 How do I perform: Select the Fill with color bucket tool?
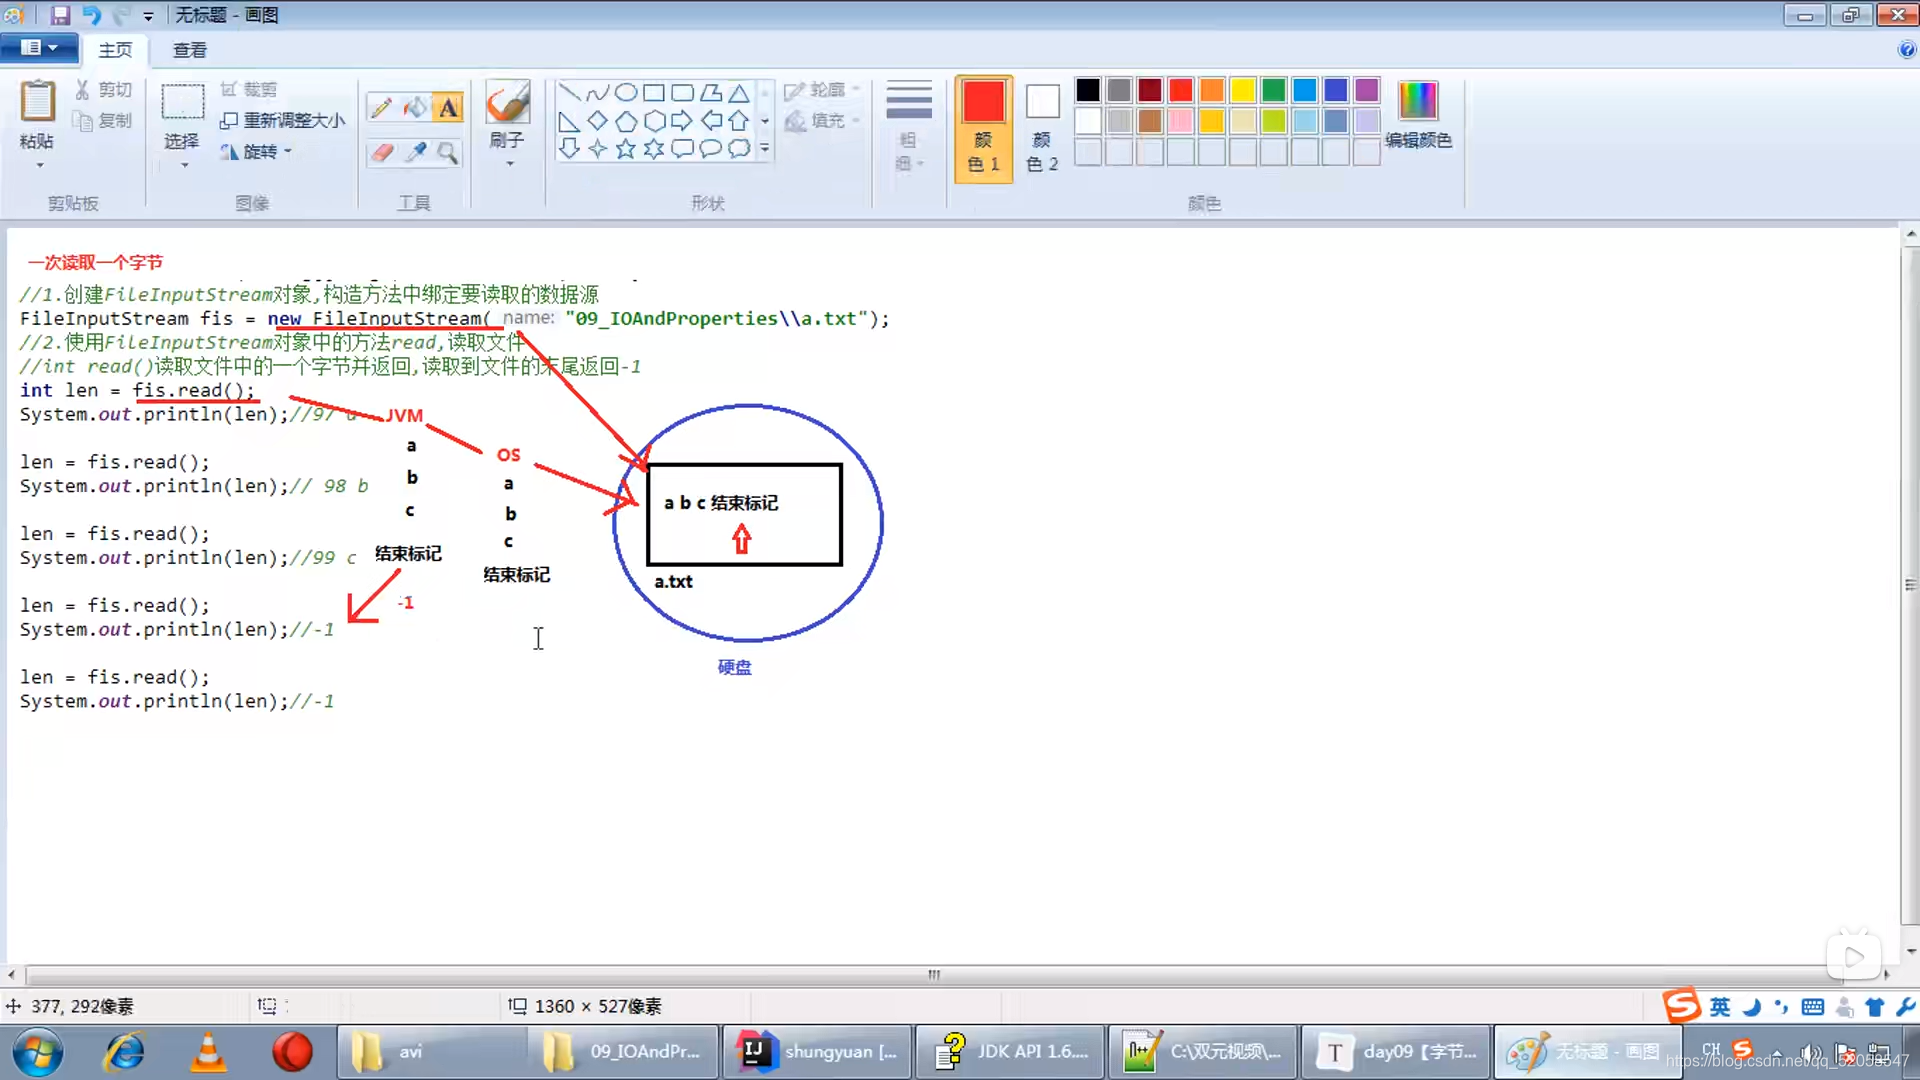(414, 107)
